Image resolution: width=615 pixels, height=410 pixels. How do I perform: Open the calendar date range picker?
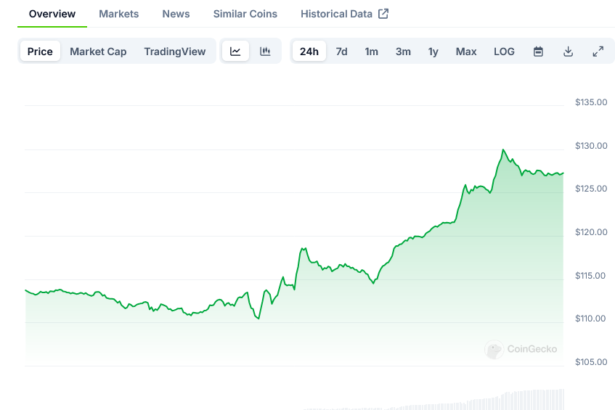pyautogui.click(x=538, y=52)
